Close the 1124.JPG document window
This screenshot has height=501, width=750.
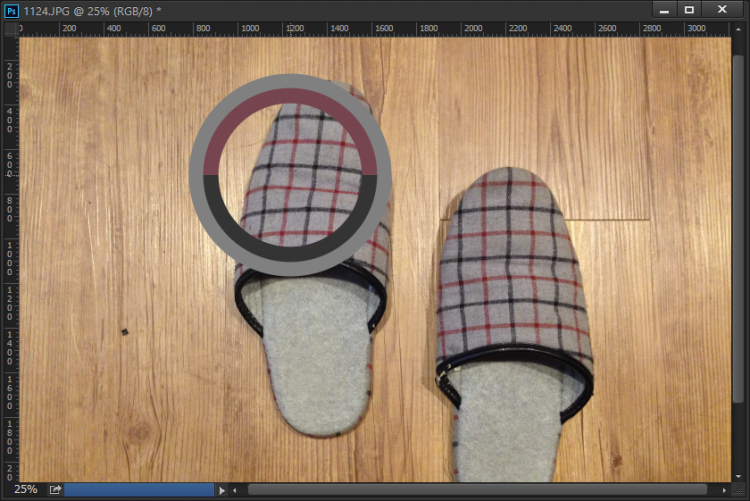pyautogui.click(x=723, y=10)
